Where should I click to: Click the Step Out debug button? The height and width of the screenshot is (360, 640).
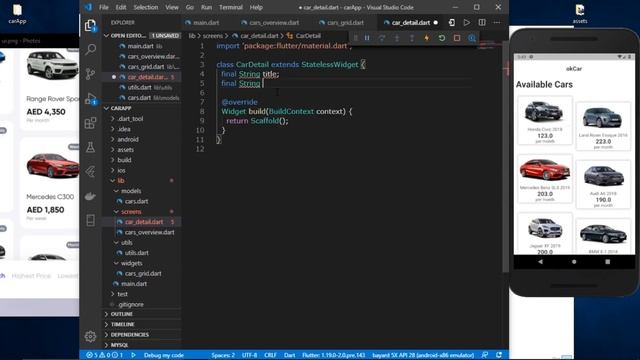click(412, 38)
